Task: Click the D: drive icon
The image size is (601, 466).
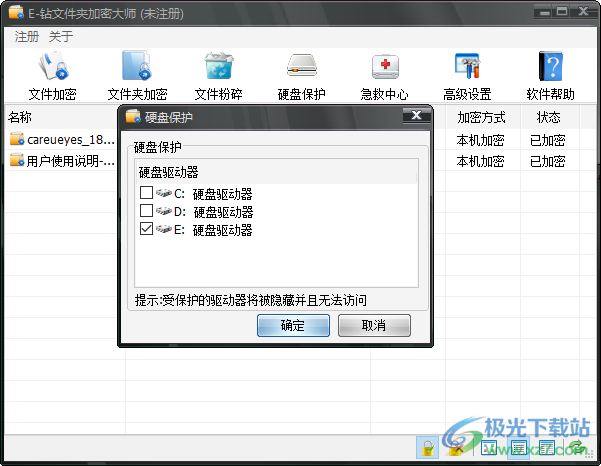Action: click(164, 211)
